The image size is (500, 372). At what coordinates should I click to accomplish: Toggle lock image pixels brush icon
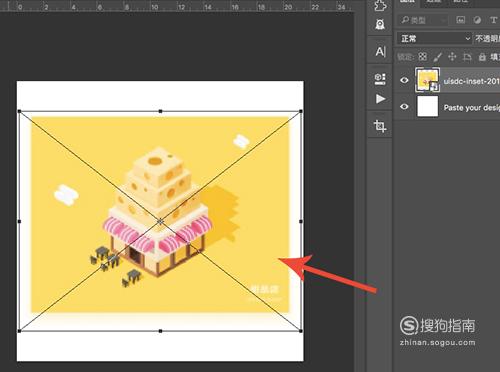(437, 57)
